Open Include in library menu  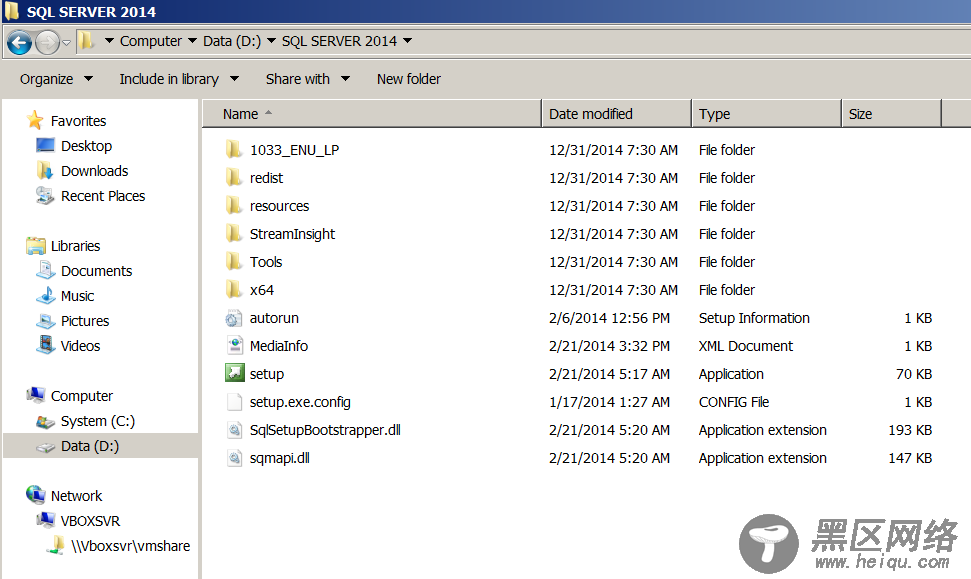point(179,79)
